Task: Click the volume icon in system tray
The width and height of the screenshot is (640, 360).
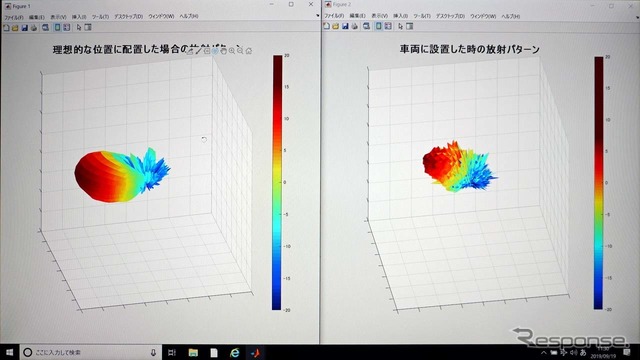Action: 573,352
